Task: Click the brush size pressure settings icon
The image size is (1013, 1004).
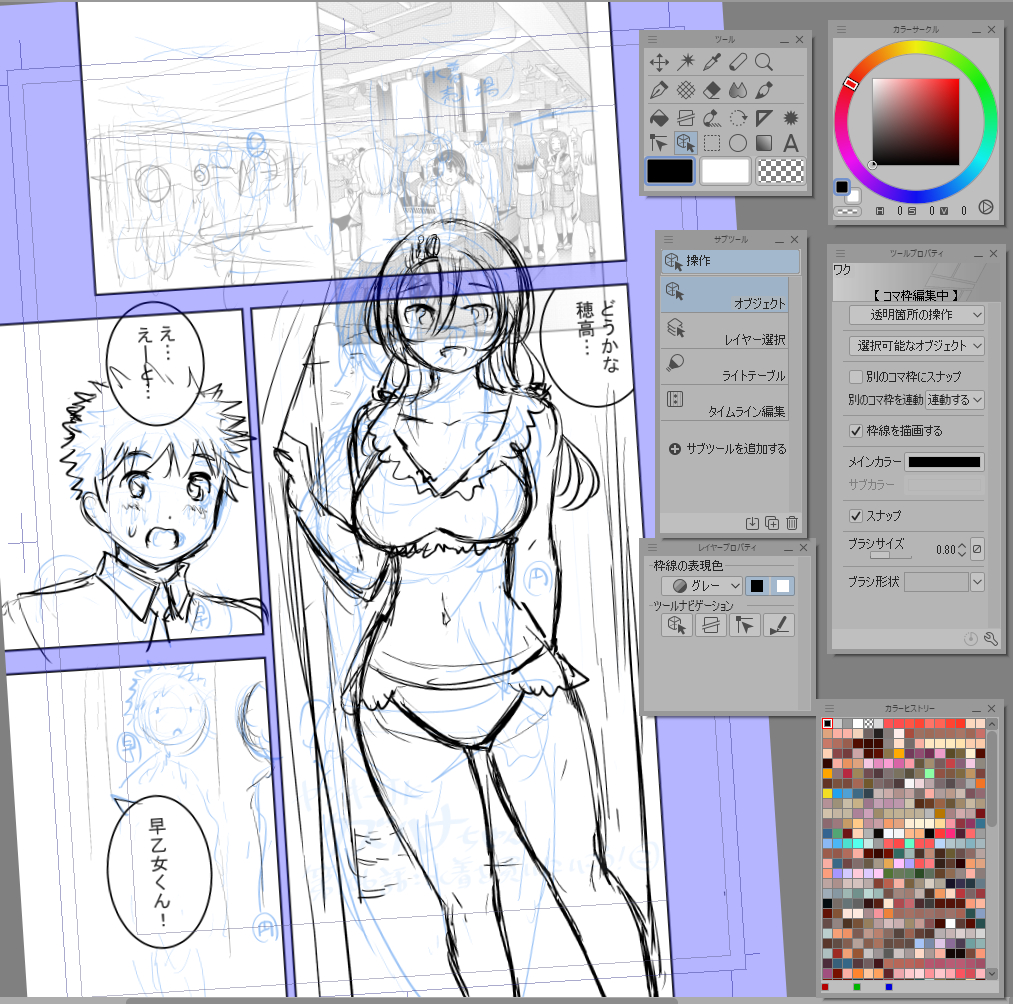Action: tap(977, 549)
